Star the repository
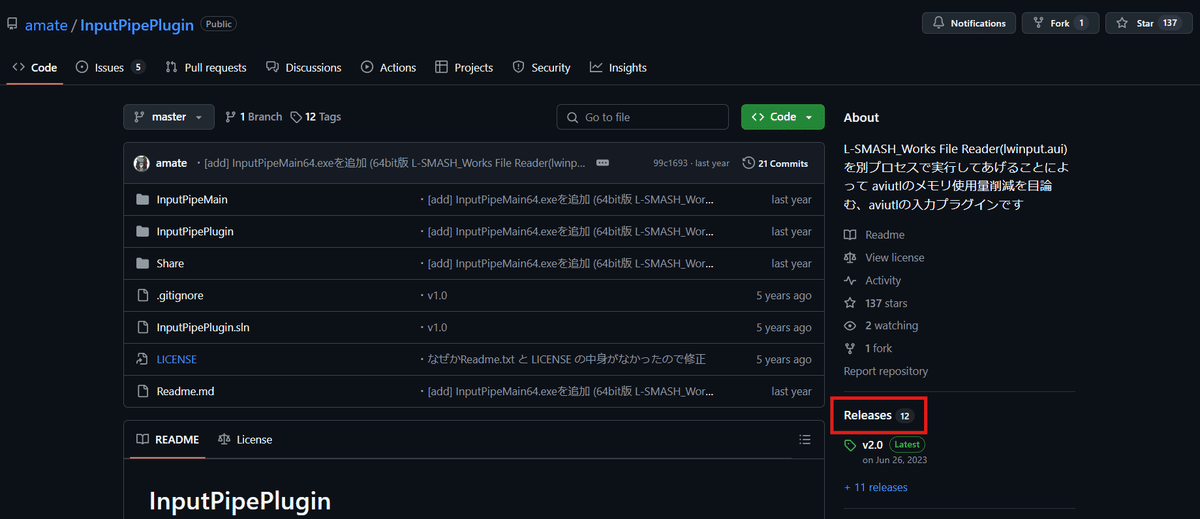Screen dimensions: 1200x519 tap(1149, 23)
